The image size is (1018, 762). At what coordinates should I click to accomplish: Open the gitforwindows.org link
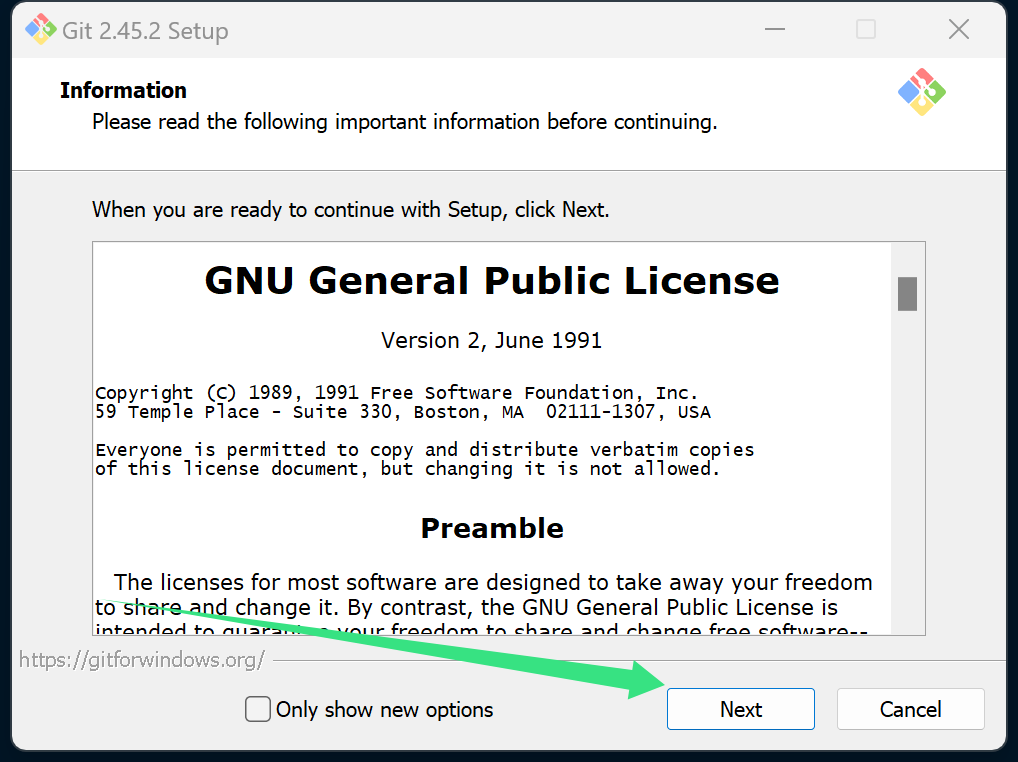pyautogui.click(x=142, y=660)
